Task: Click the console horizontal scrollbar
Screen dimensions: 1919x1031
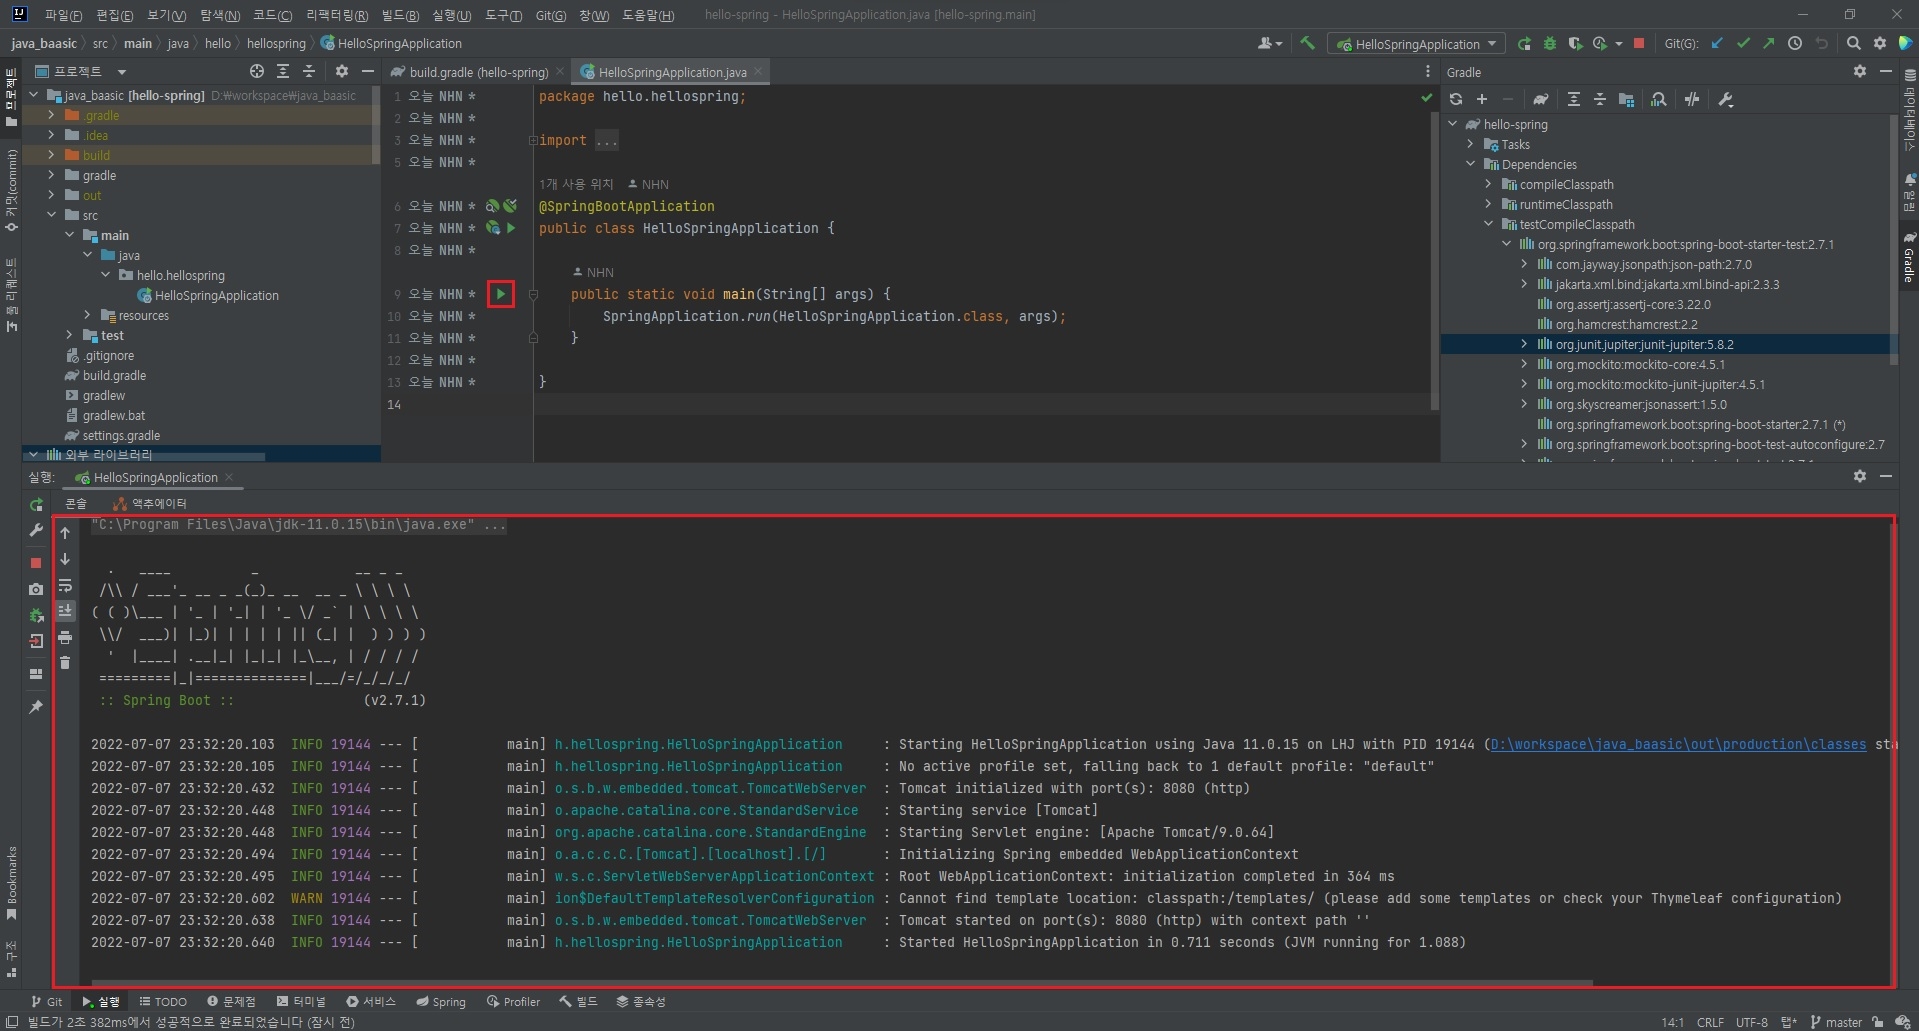Action: [x=840, y=983]
